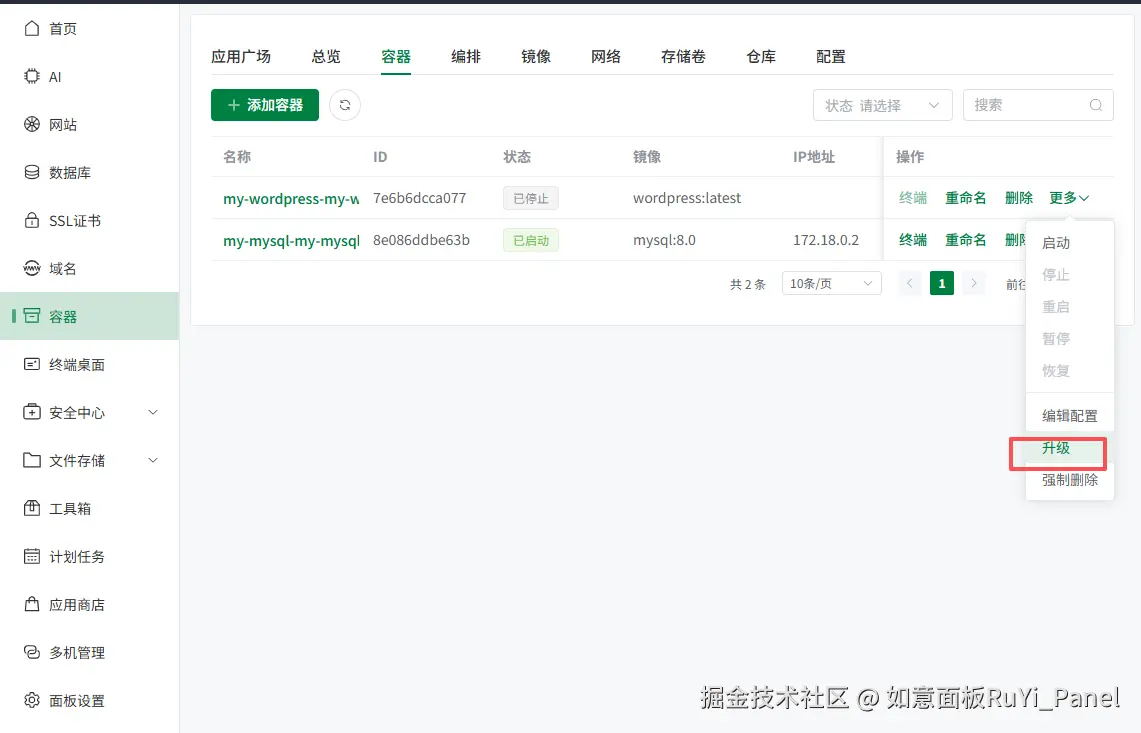
Task: Click the 面板设置 gear icon
Action: pos(32,700)
